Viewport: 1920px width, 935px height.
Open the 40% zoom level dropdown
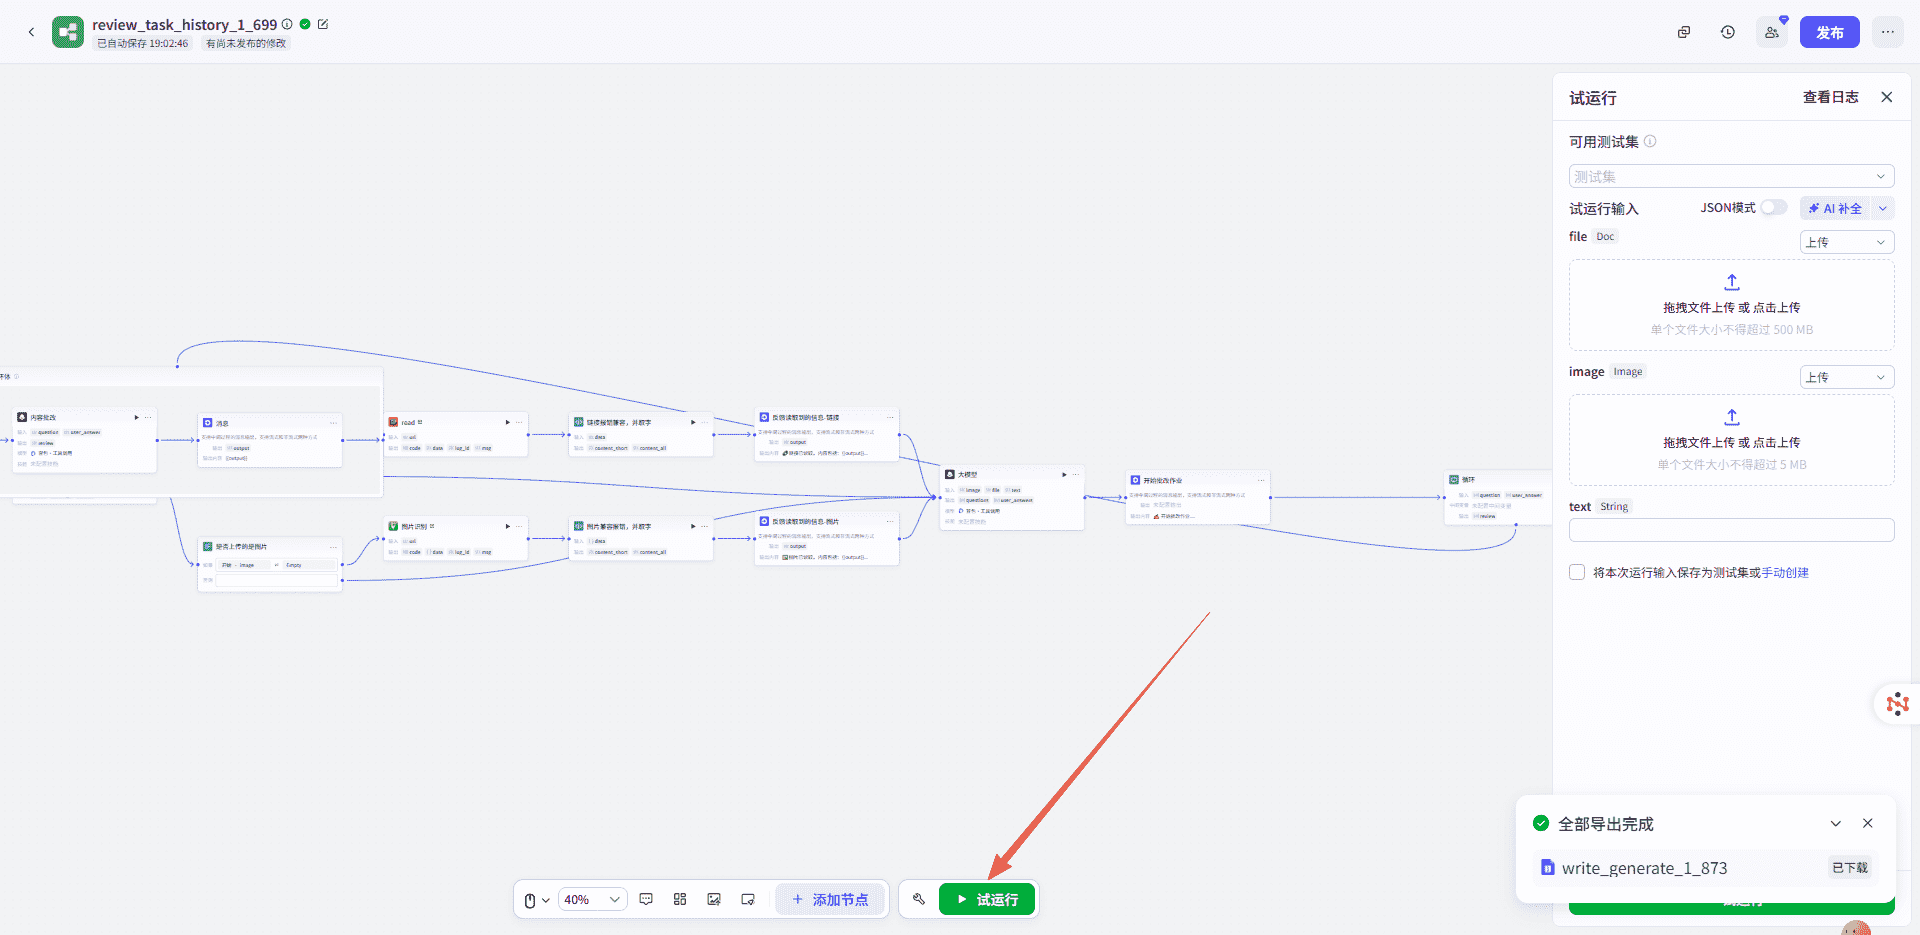(592, 899)
